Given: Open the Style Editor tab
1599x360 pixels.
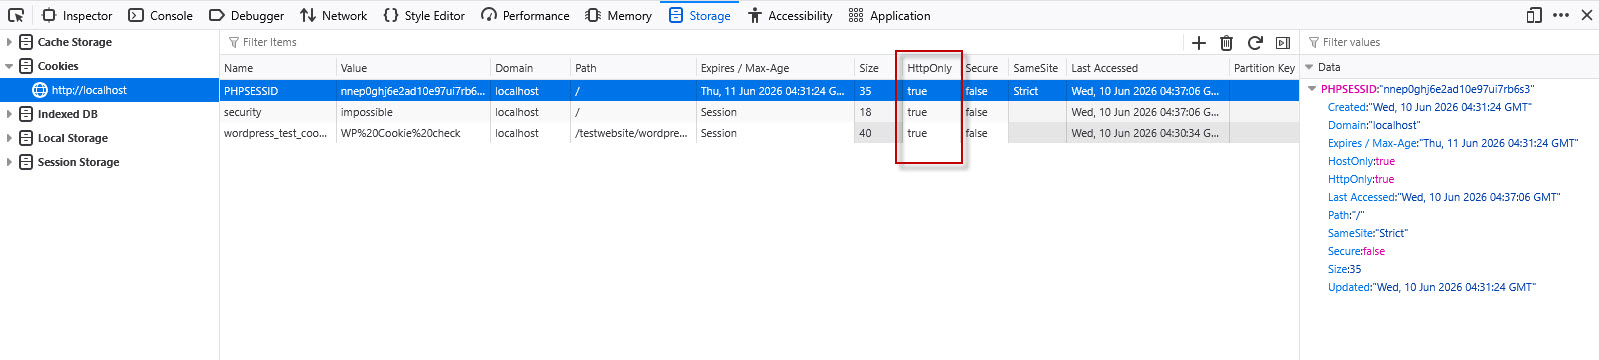Looking at the screenshot, I should point(424,15).
